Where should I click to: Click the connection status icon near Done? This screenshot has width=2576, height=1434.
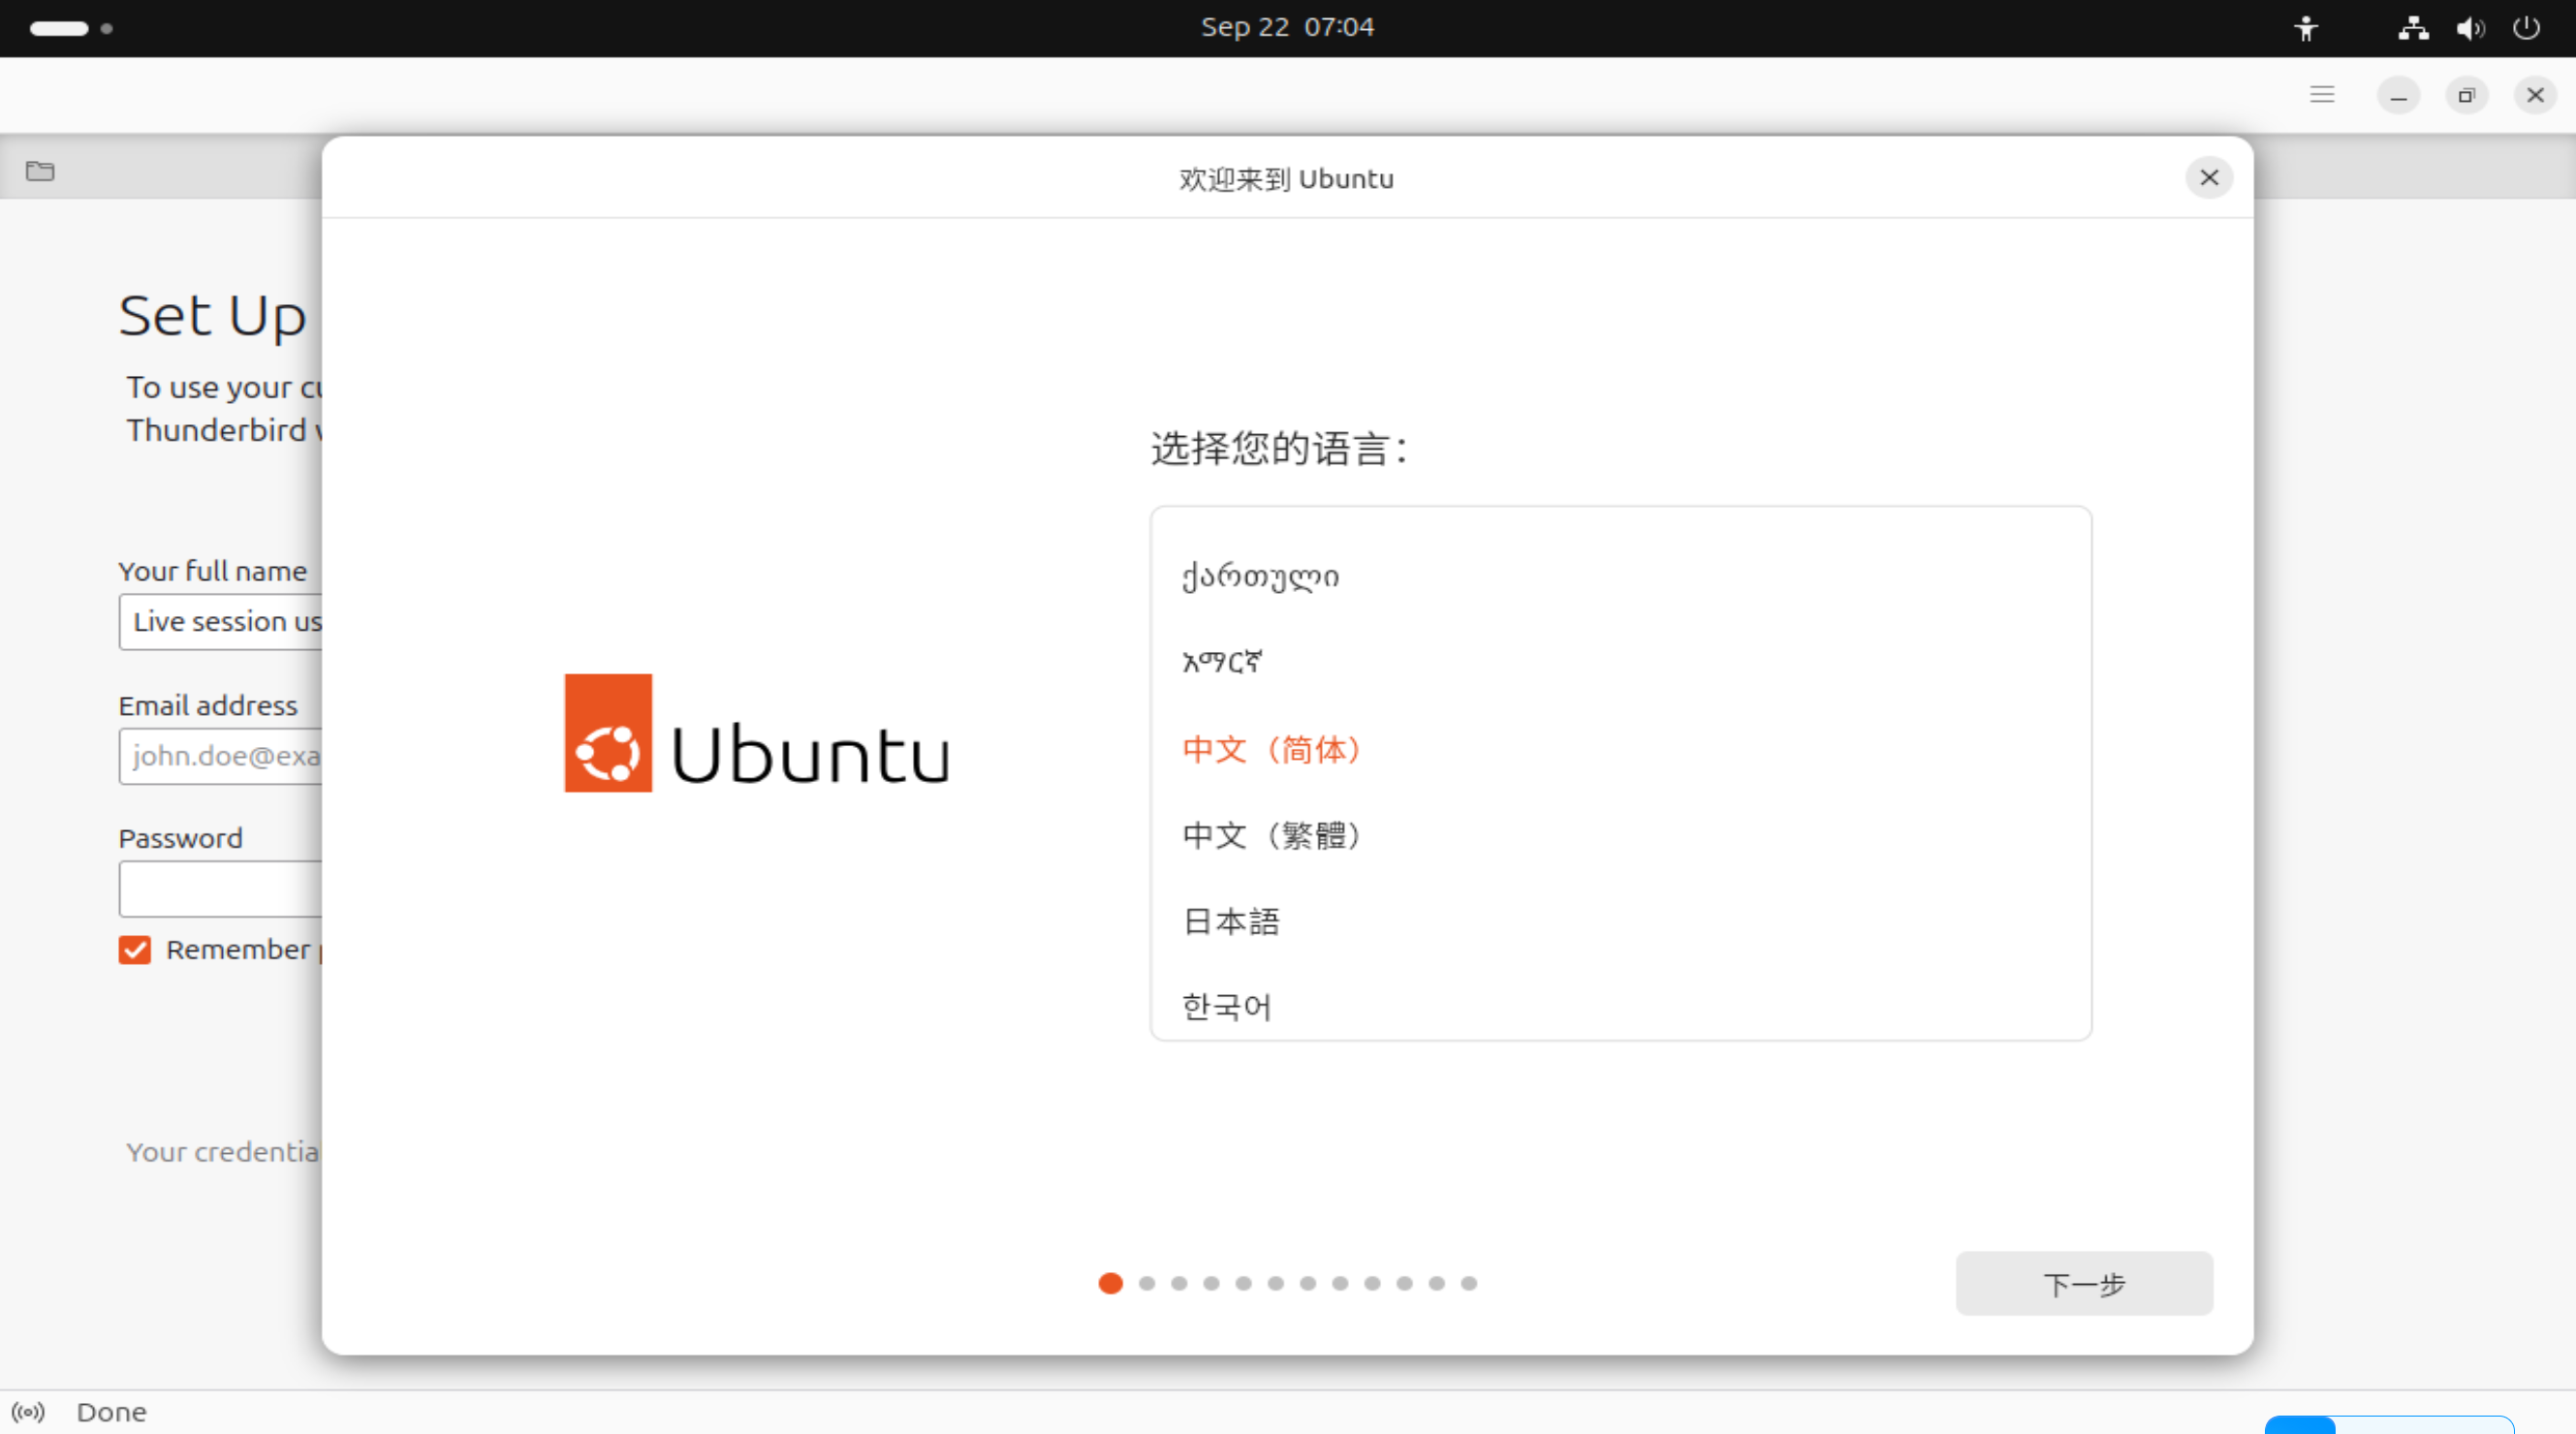[28, 1411]
